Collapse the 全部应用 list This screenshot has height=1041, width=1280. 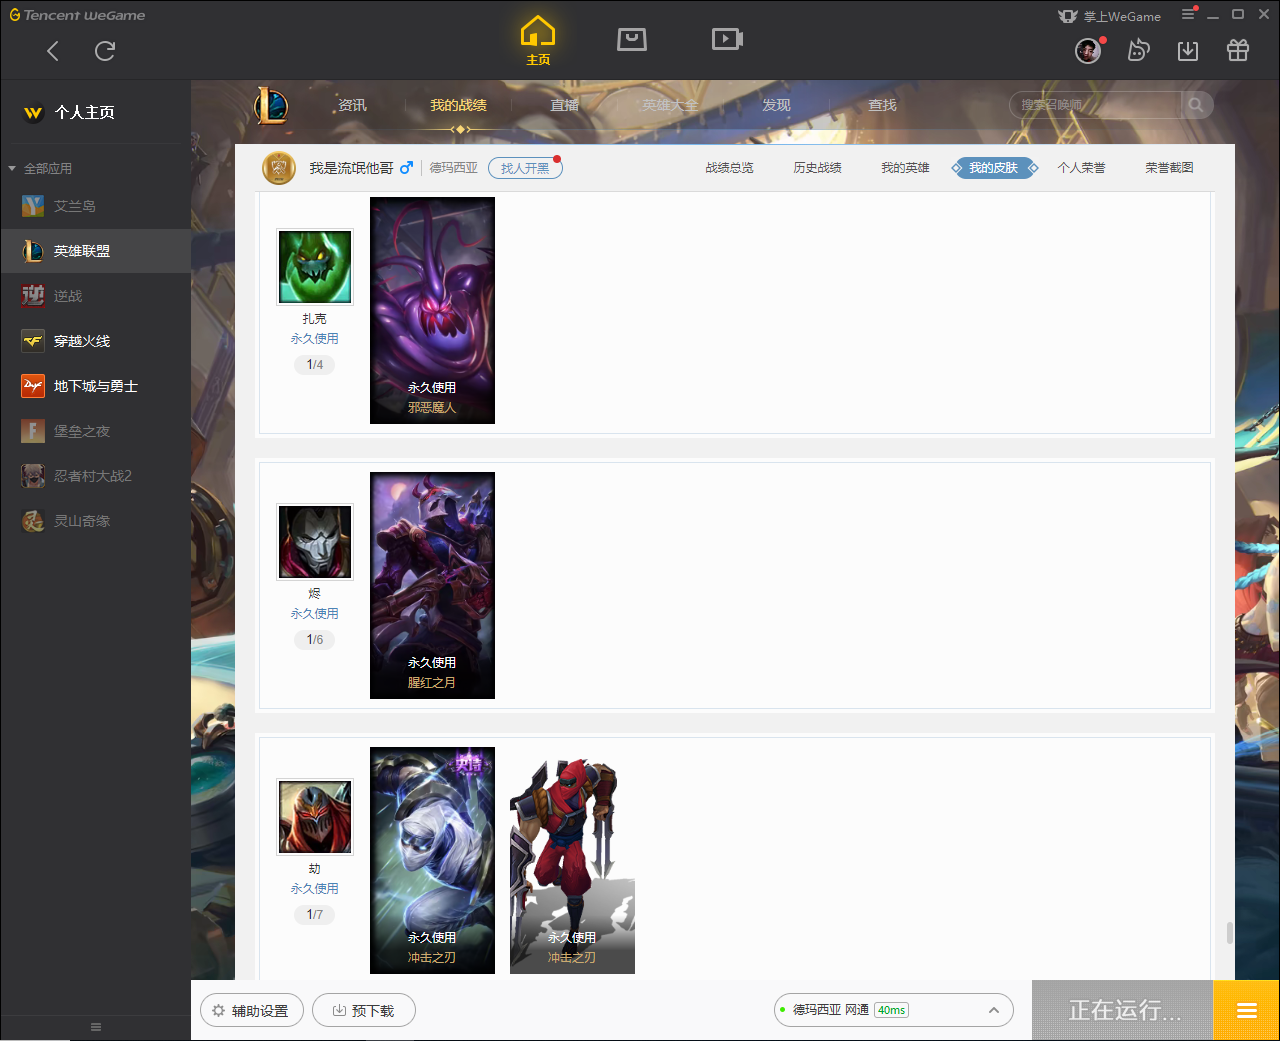[12, 168]
